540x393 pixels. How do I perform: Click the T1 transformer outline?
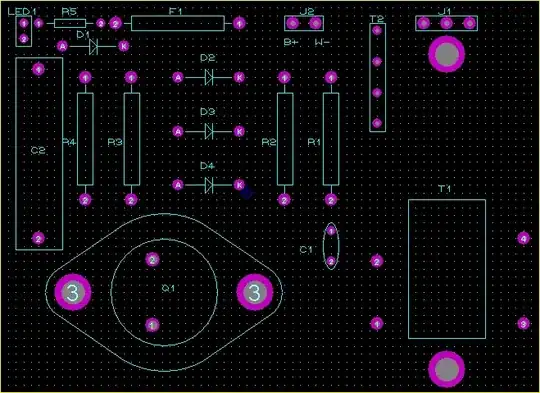point(447,269)
